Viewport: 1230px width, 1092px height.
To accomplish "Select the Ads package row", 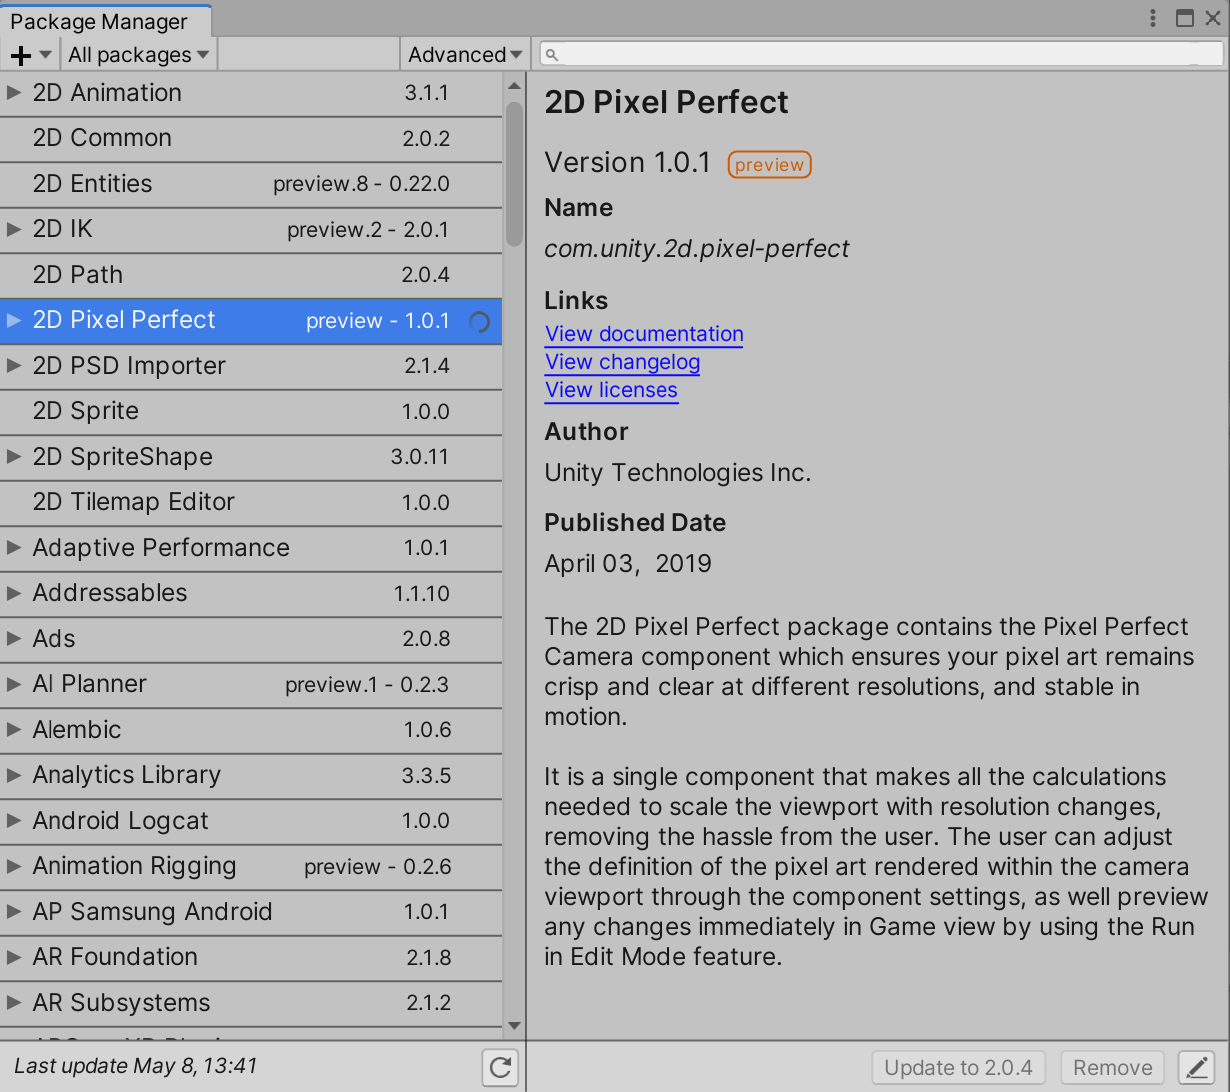I will (x=251, y=639).
